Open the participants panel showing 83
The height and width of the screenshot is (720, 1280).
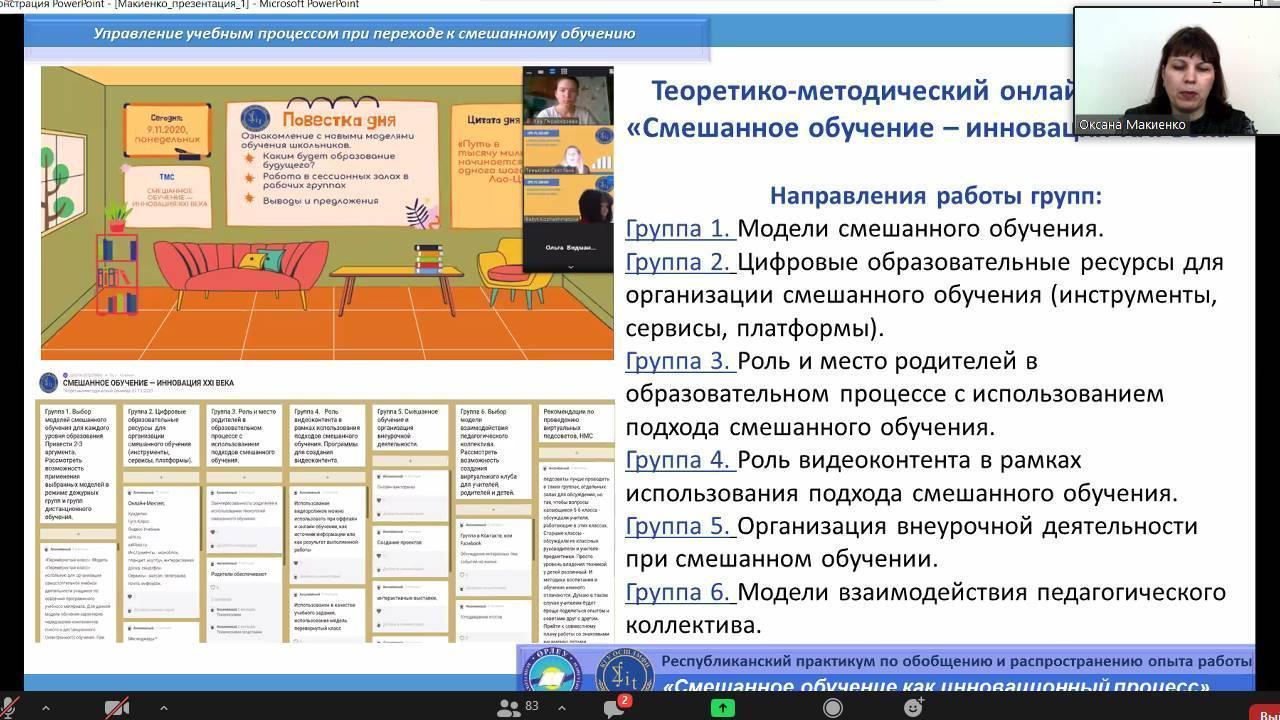(518, 708)
